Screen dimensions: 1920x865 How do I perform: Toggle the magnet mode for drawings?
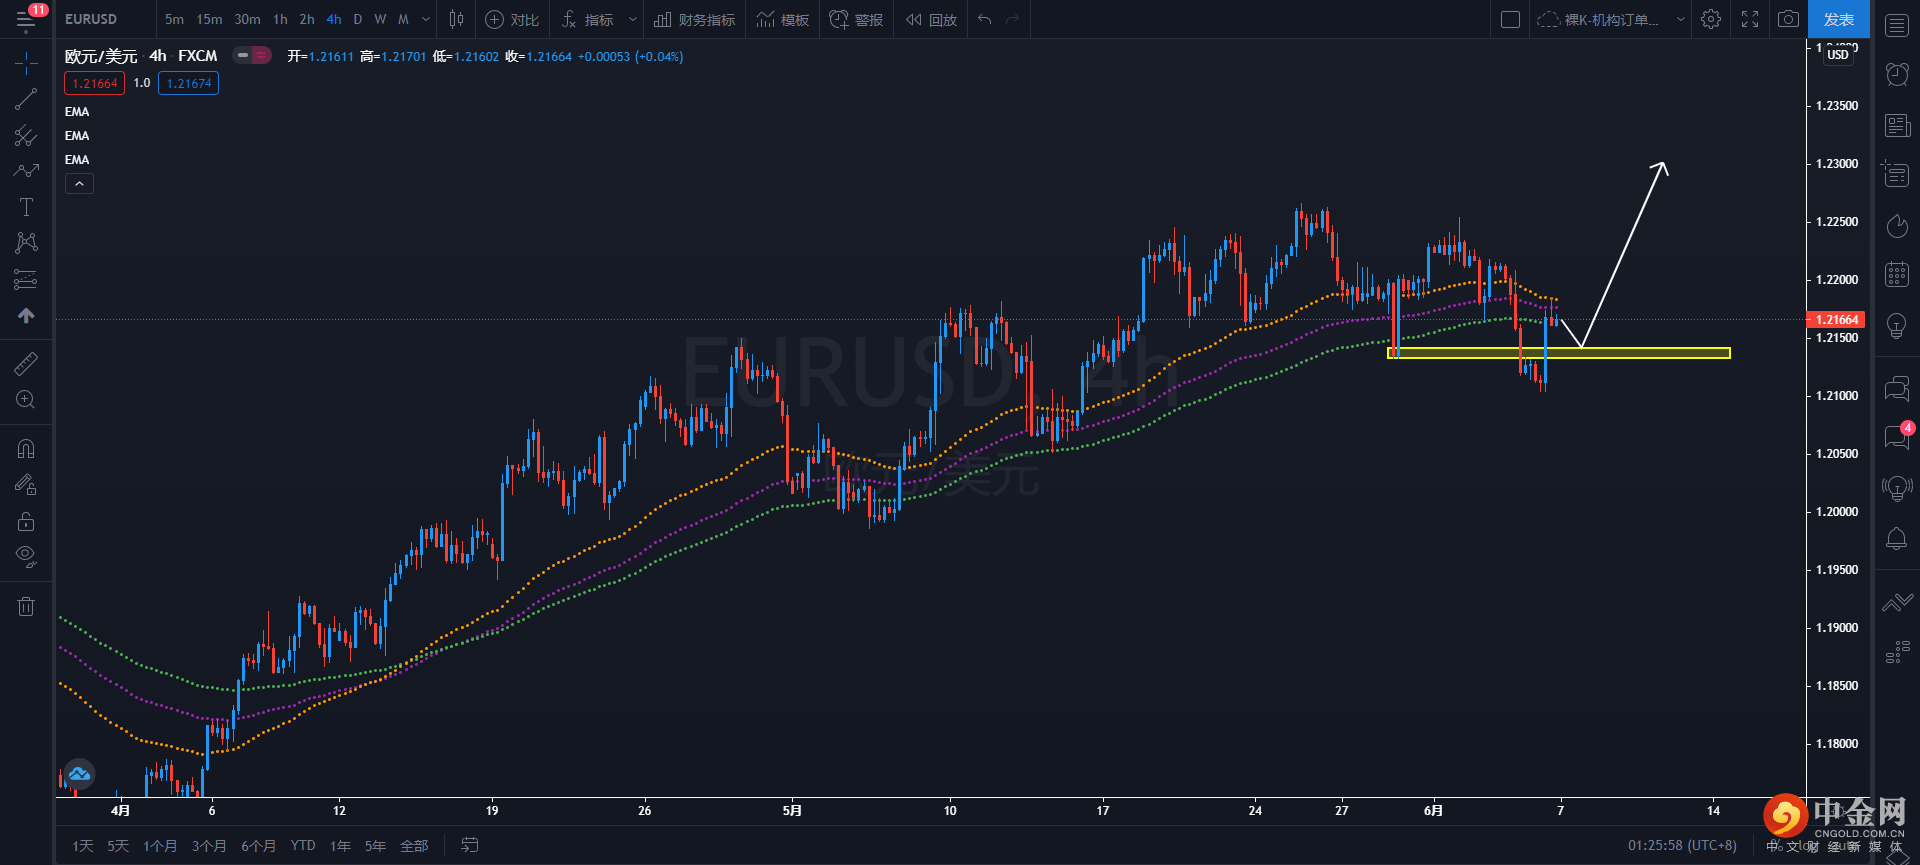tap(26, 449)
